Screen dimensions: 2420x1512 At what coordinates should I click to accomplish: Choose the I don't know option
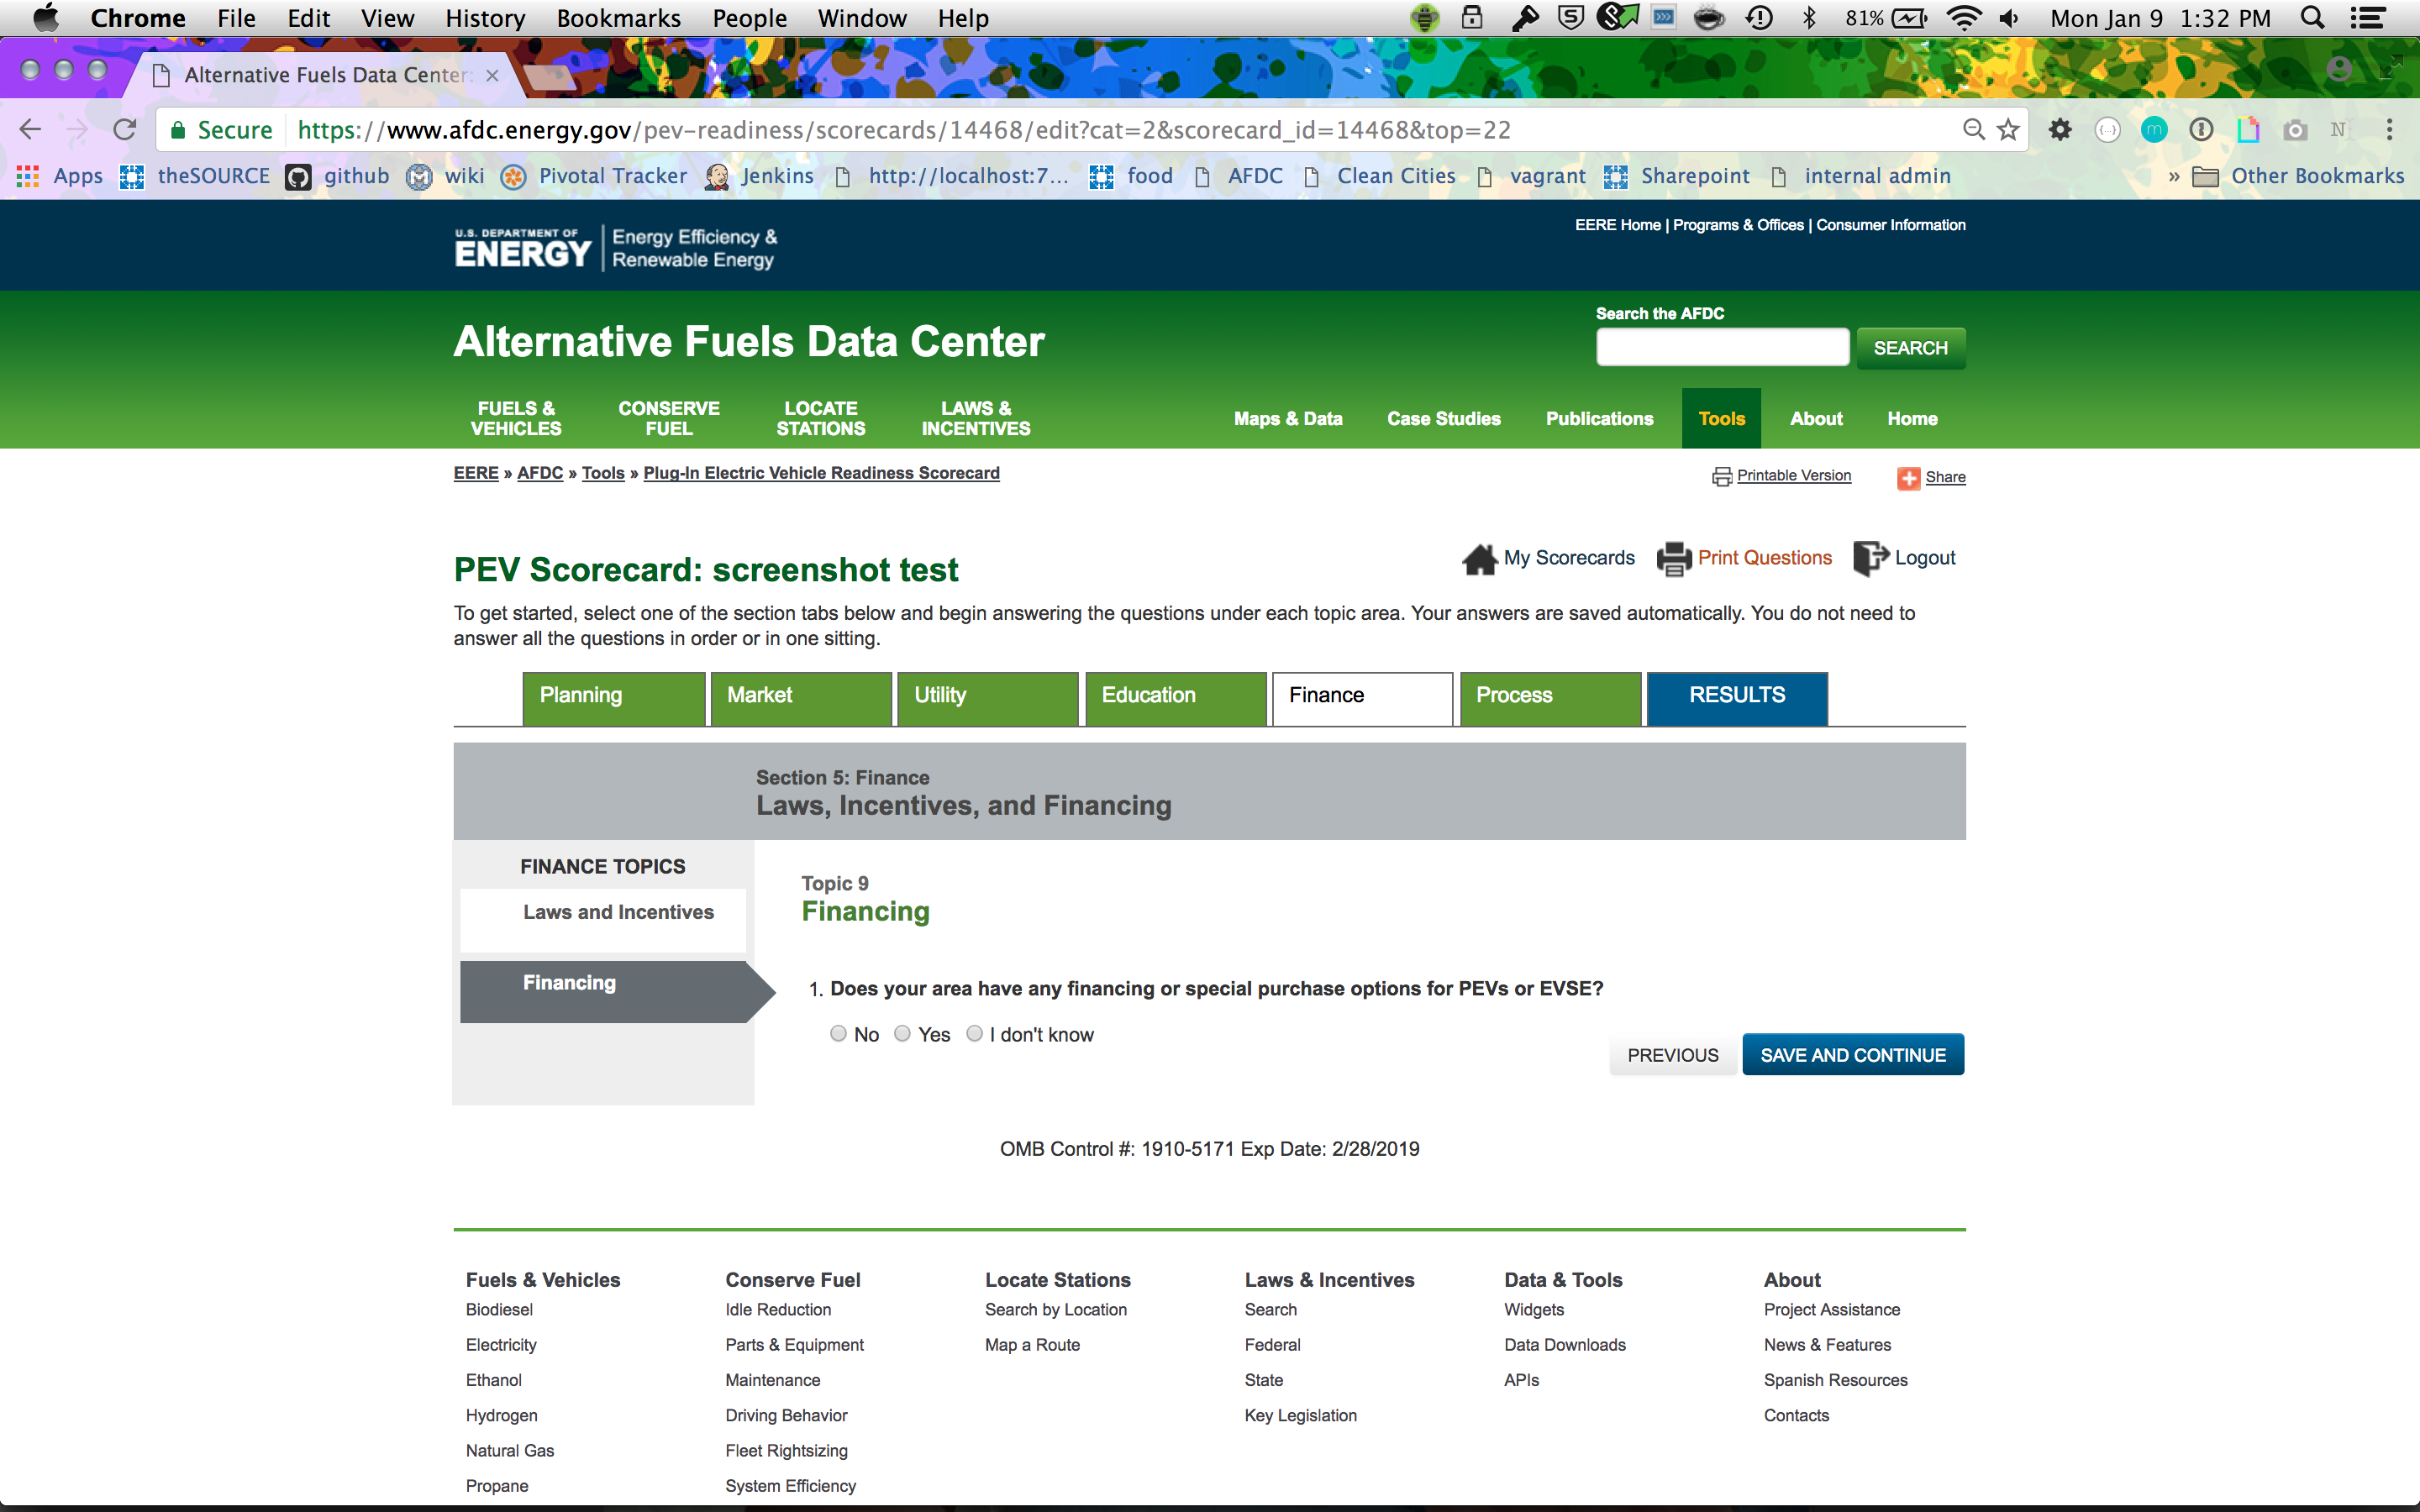tap(974, 1033)
